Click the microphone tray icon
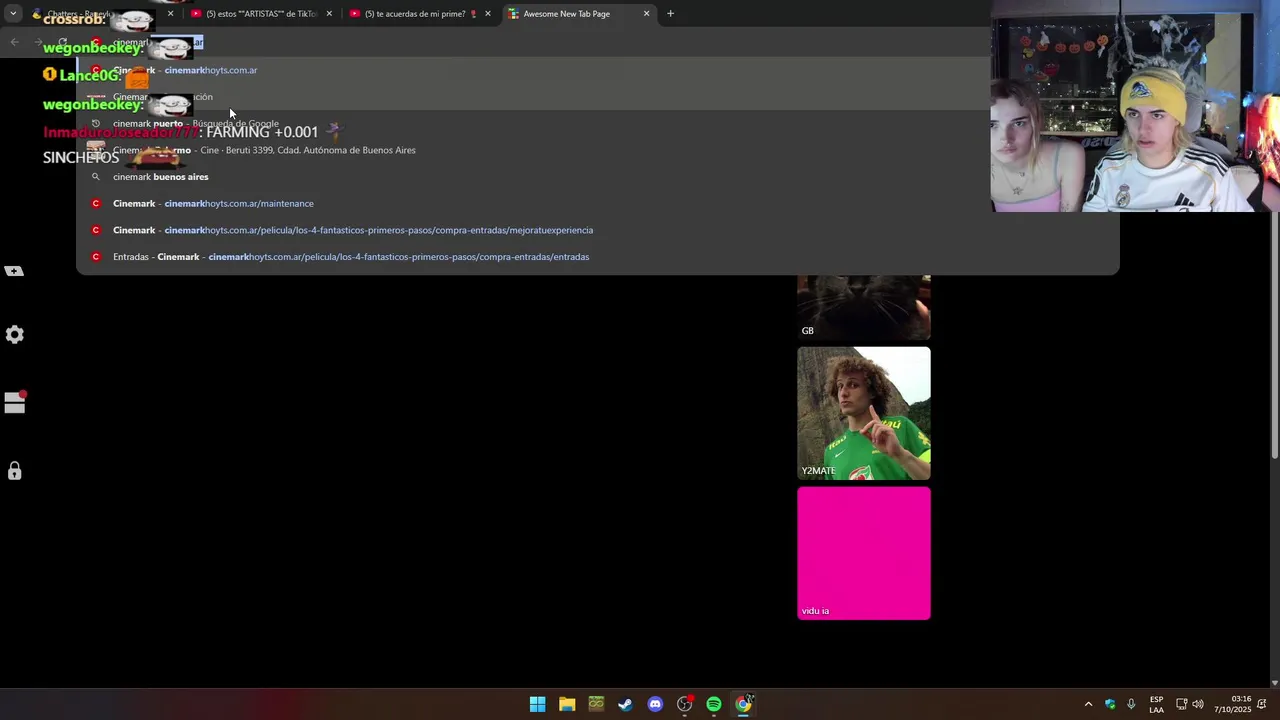Image resolution: width=1280 pixels, height=720 pixels. pyautogui.click(x=1131, y=704)
